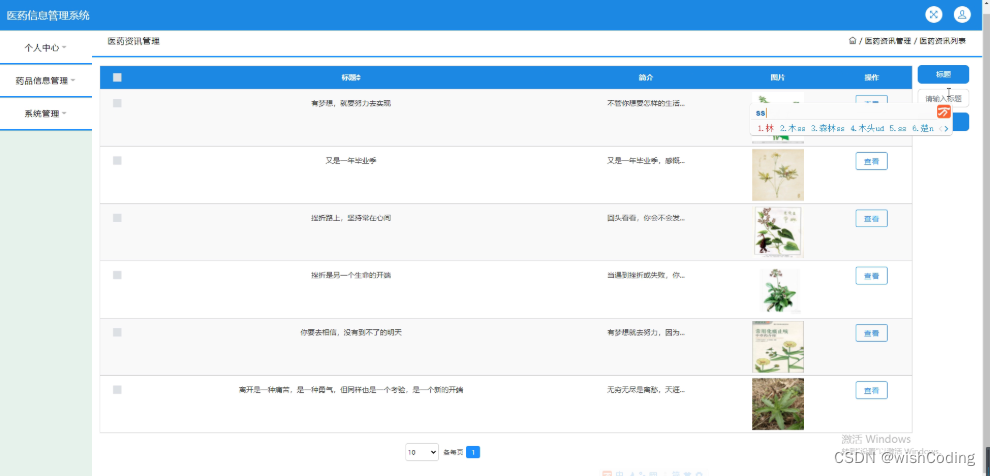This screenshot has width=990, height=476.
Task: Click title text 挫折路上，坚持常在心间
Action: point(350,218)
